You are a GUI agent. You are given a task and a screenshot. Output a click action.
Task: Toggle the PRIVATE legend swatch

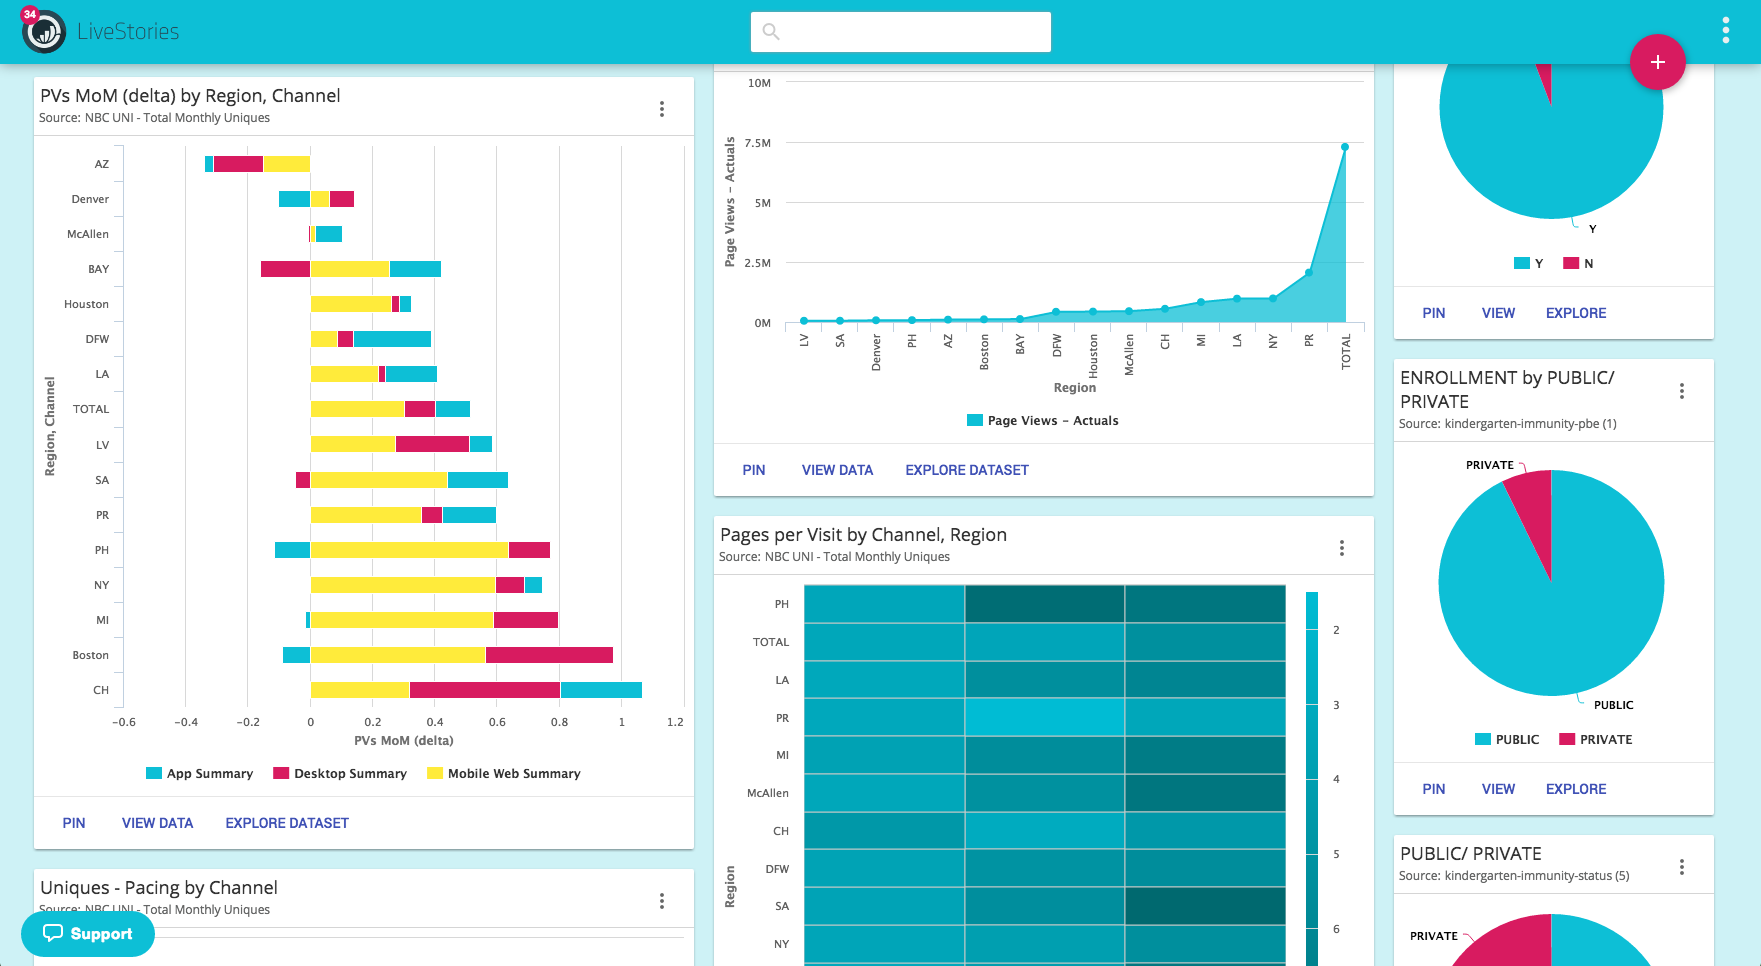pyautogui.click(x=1567, y=739)
